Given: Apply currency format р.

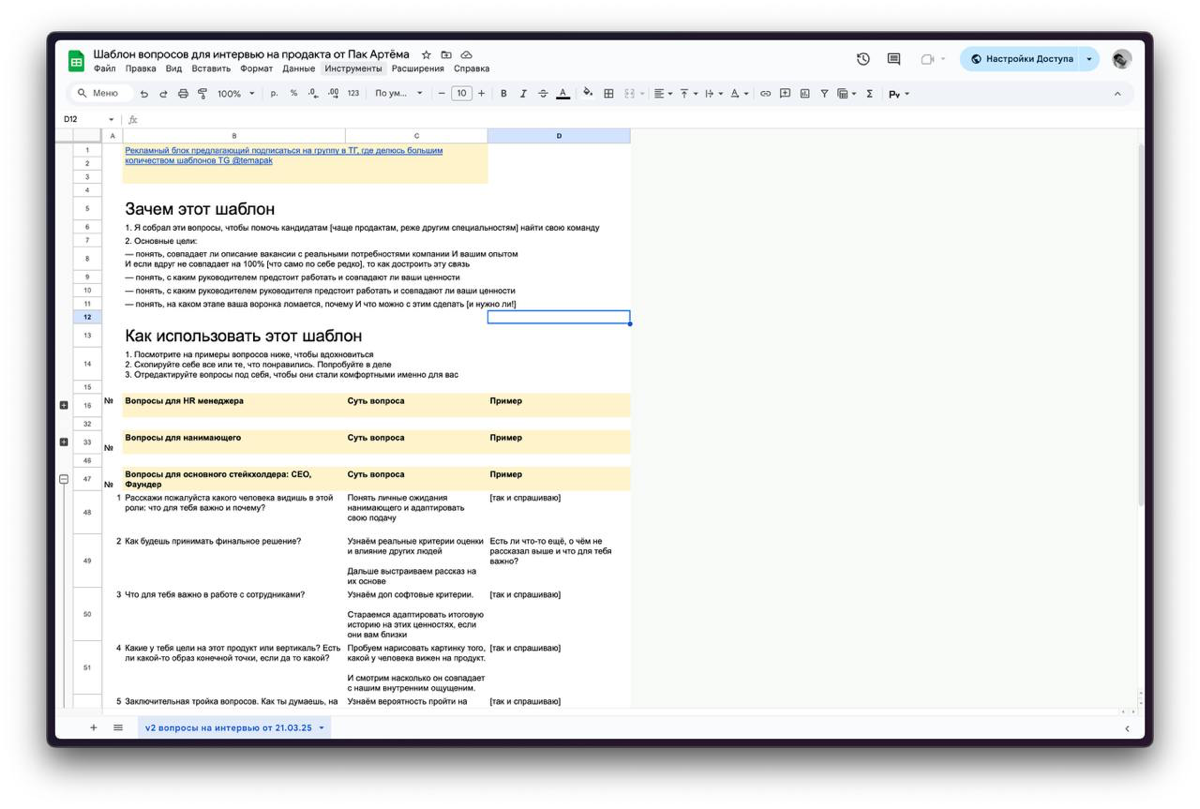Looking at the screenshot, I should pos(275,94).
